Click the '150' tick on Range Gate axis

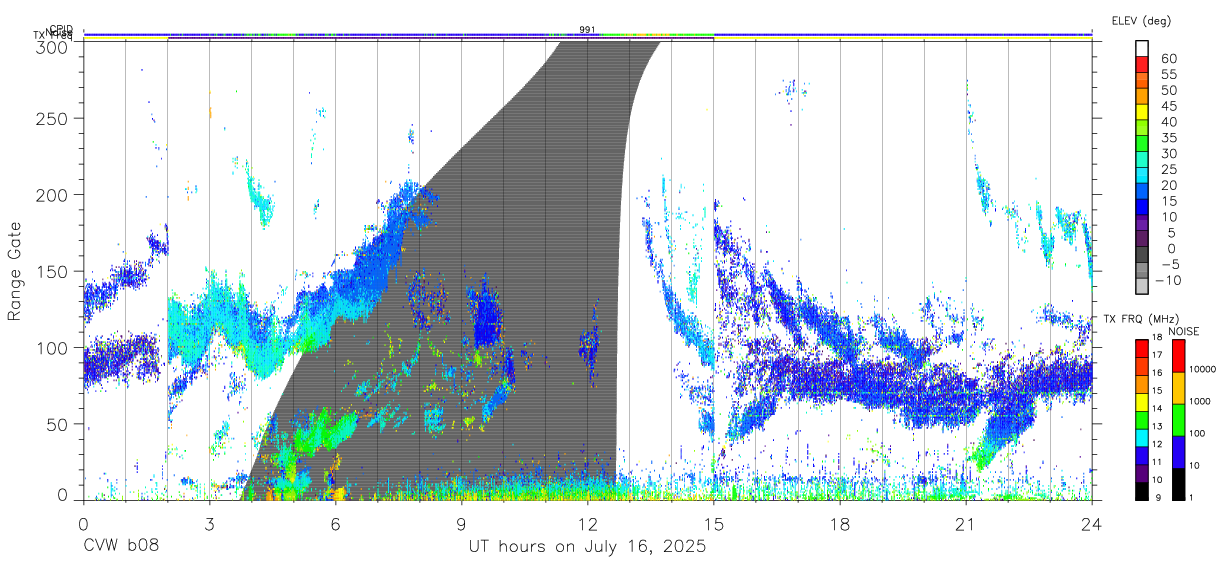[x=53, y=271]
